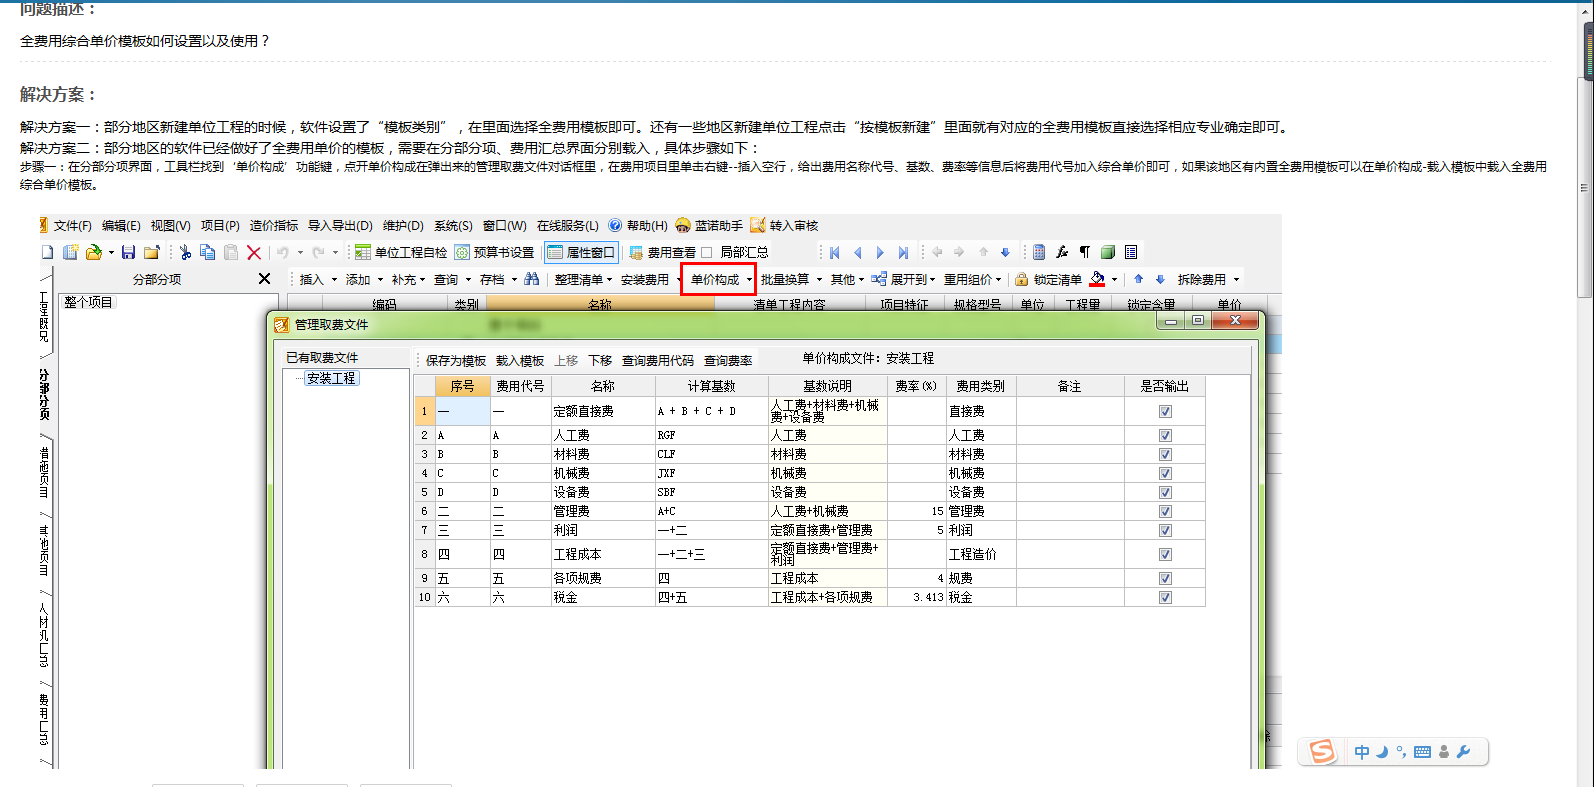Jump to last record navigation arrow
Screen dimensions: 1594x787
(x=903, y=252)
